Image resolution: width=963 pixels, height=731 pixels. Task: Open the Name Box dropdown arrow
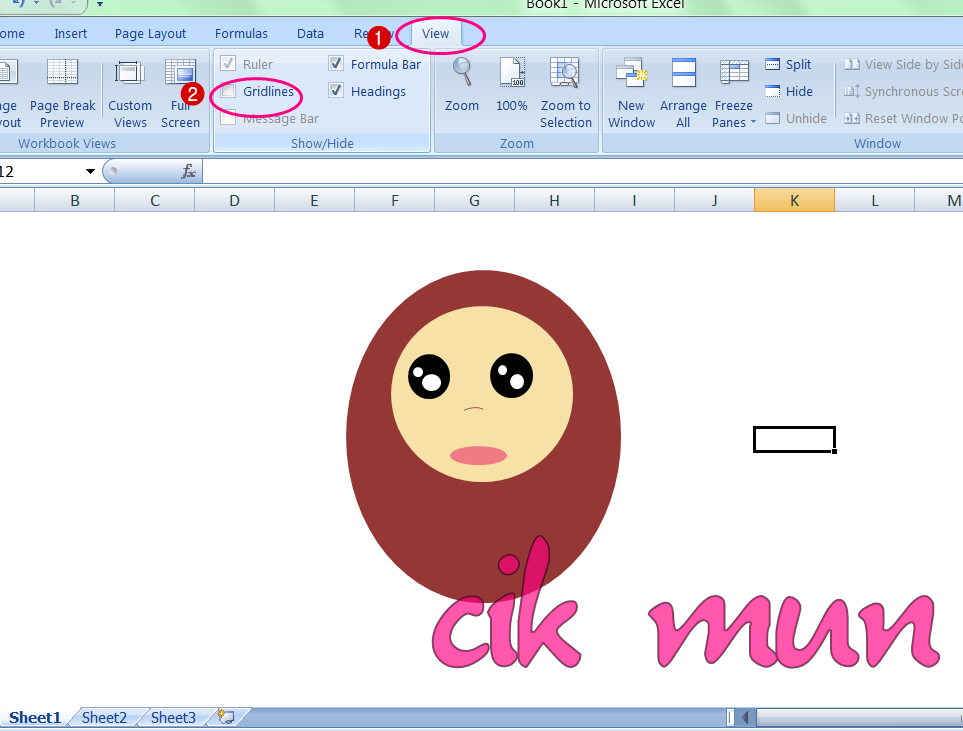(x=90, y=171)
